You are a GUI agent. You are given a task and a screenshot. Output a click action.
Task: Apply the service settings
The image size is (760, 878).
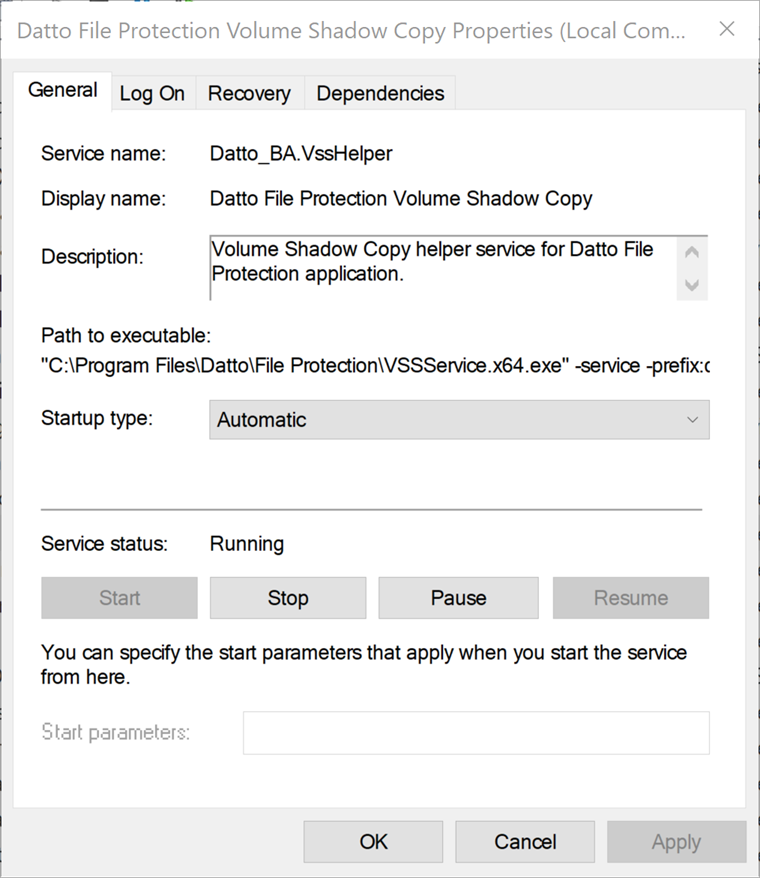click(x=676, y=841)
